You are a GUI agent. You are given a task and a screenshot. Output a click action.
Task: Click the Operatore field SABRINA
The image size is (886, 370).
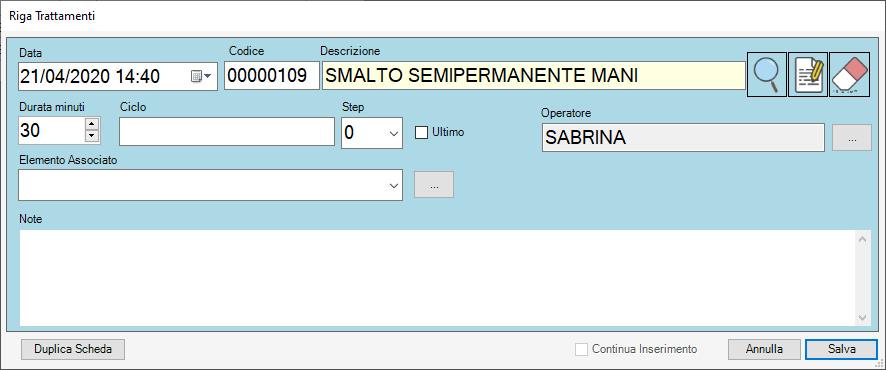click(x=683, y=138)
